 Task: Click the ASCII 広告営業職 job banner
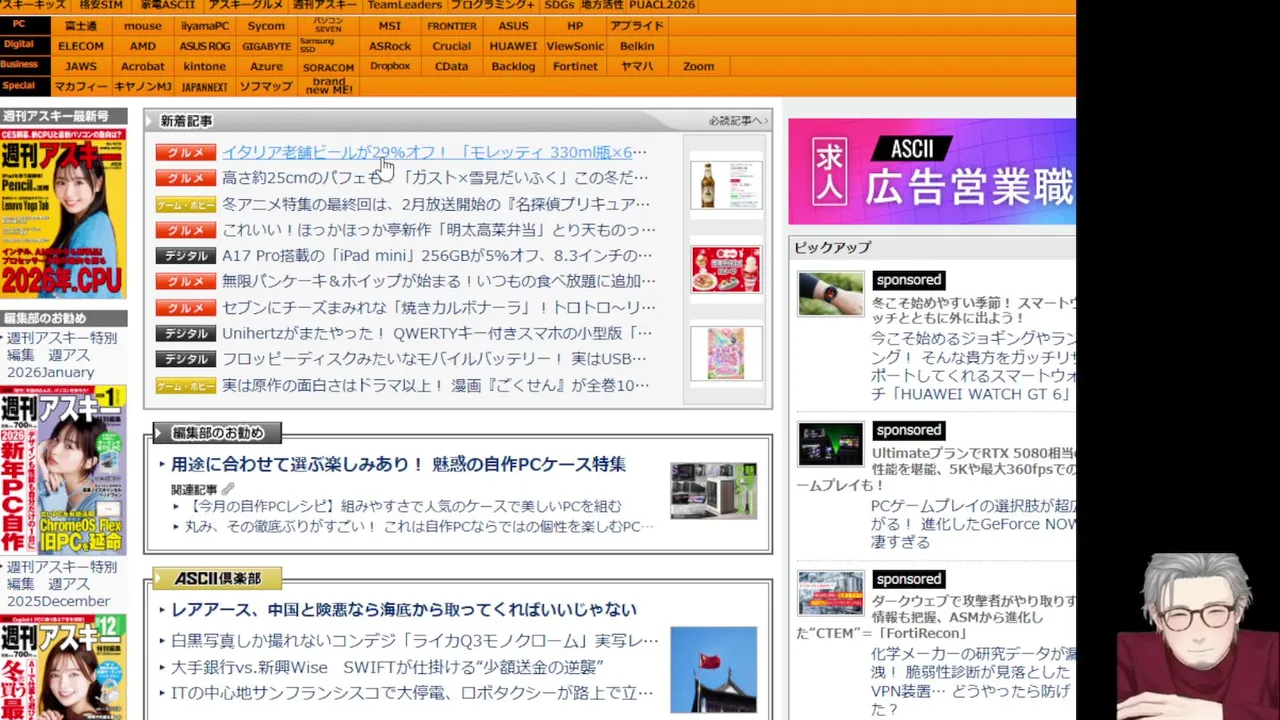(x=931, y=172)
